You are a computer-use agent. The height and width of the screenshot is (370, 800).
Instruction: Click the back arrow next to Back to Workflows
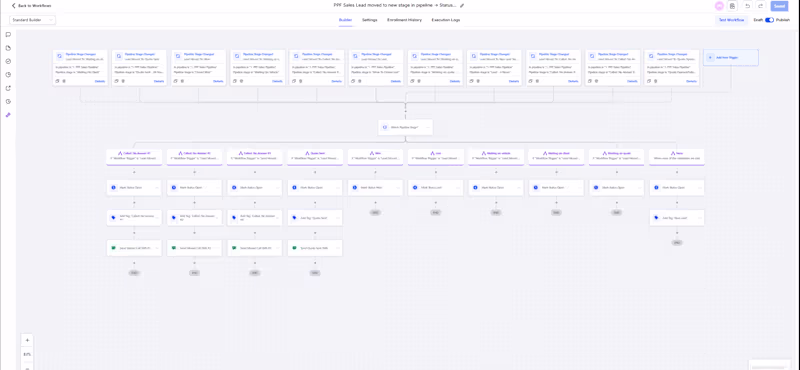click(x=13, y=6)
